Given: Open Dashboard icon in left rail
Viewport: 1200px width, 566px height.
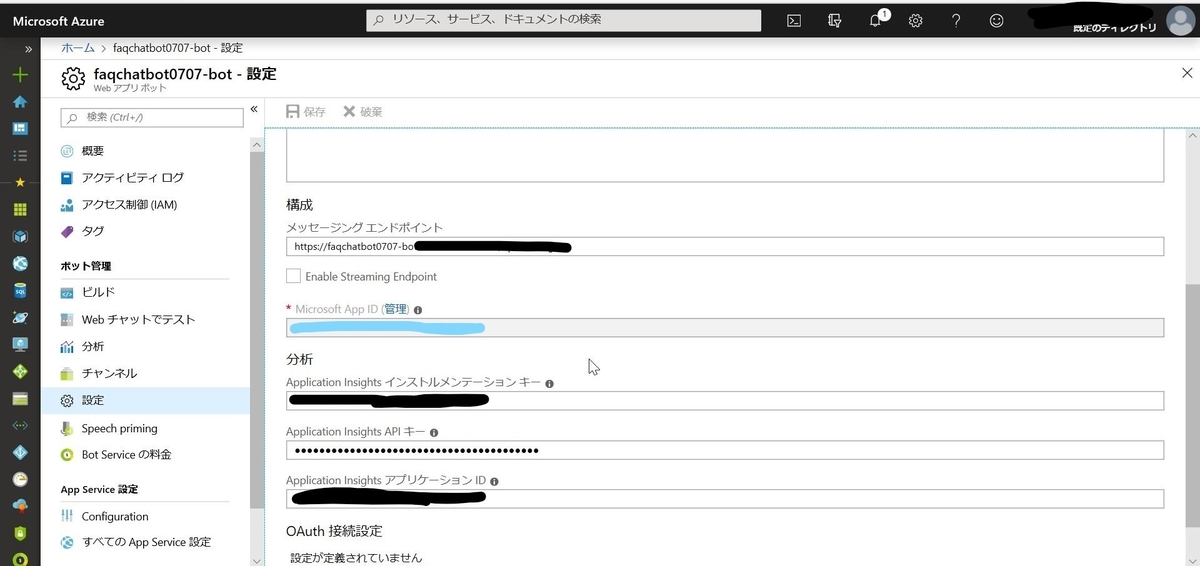Looking at the screenshot, I should pyautogui.click(x=20, y=129).
